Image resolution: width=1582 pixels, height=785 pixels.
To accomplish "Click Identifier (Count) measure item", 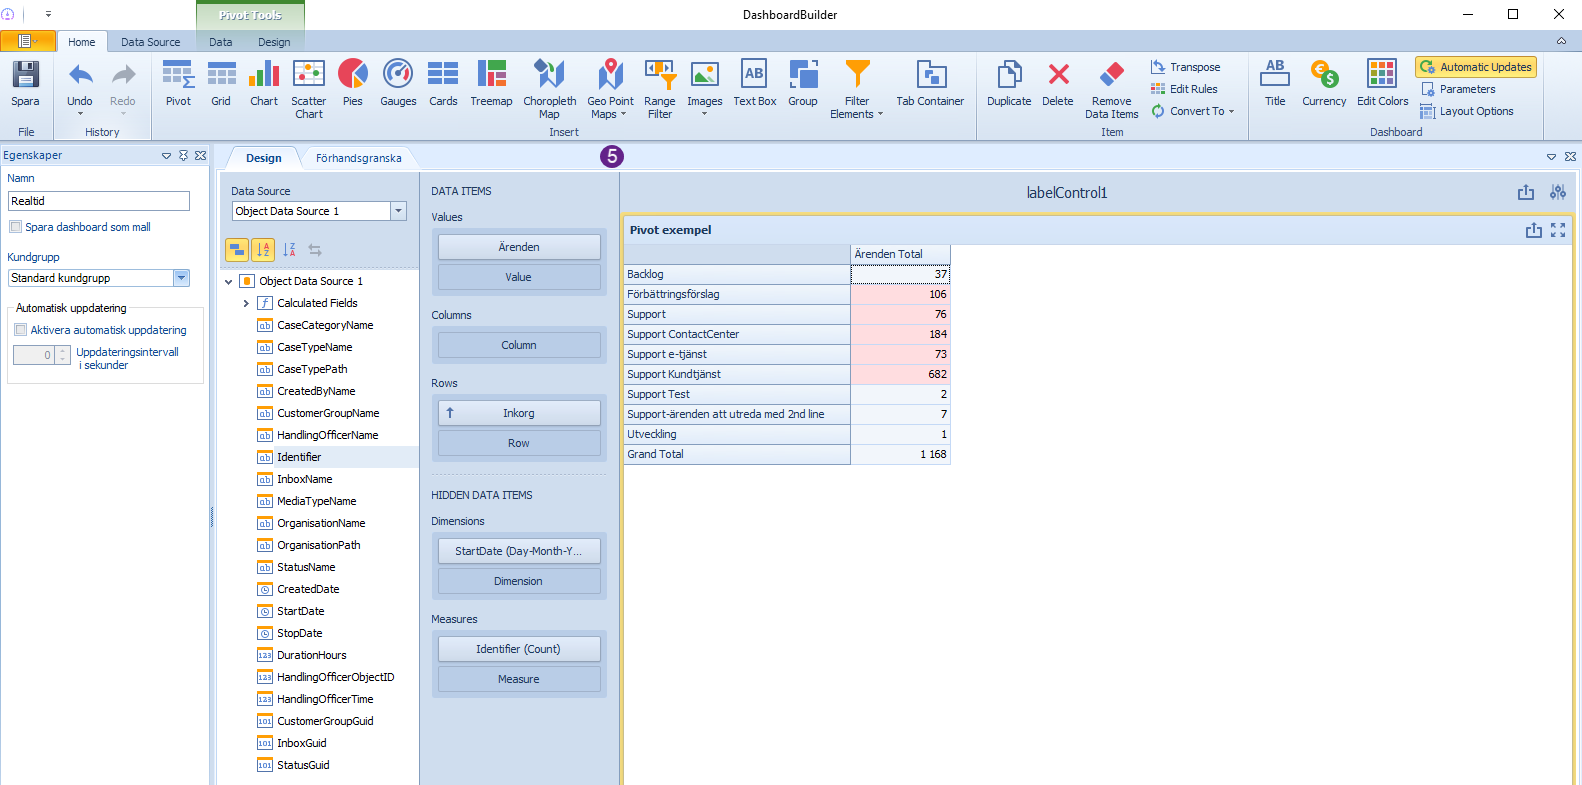I will 519,649.
